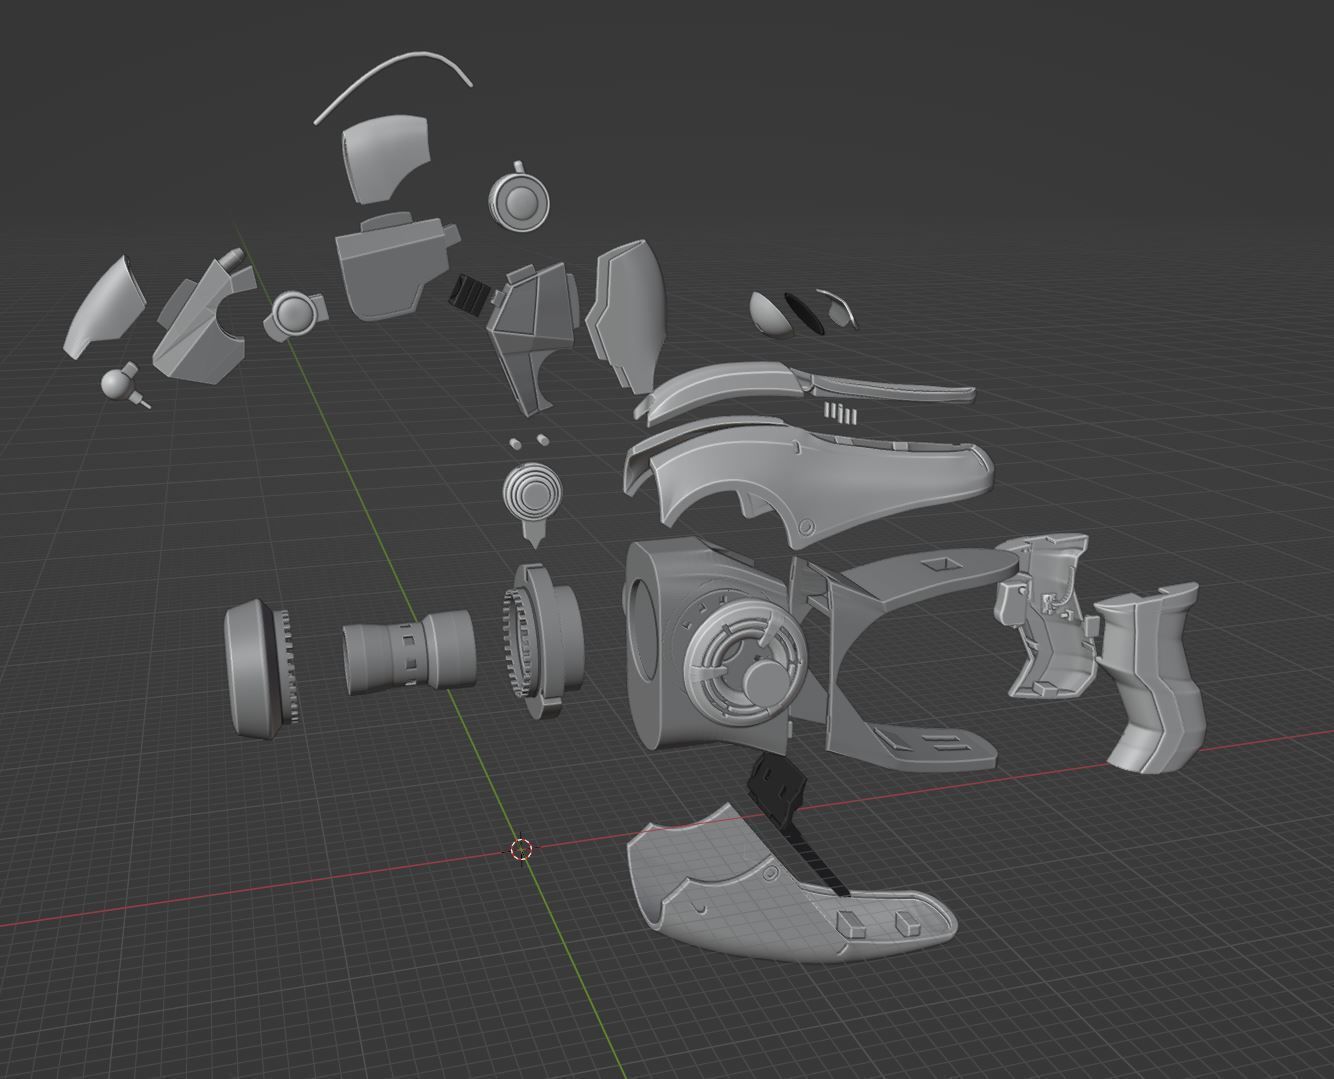Viewport: 1334px width, 1079px height.
Task: Select the pistol grip piece on the right
Action: click(1157, 680)
